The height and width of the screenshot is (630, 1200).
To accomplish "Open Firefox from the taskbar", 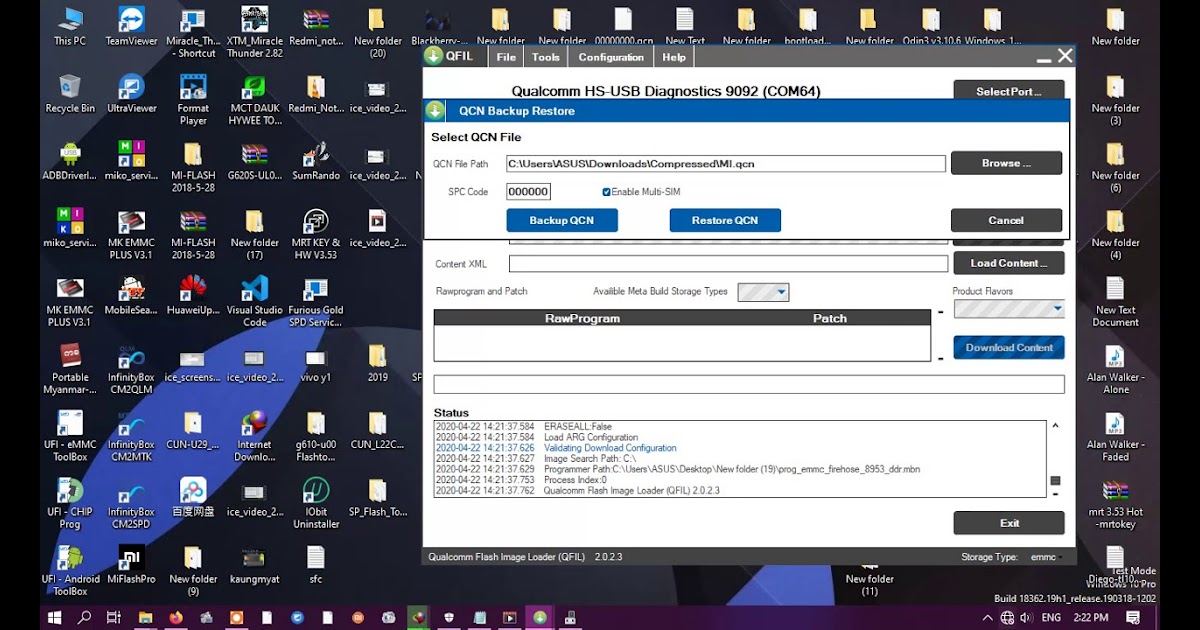I will pyautogui.click(x=176, y=617).
